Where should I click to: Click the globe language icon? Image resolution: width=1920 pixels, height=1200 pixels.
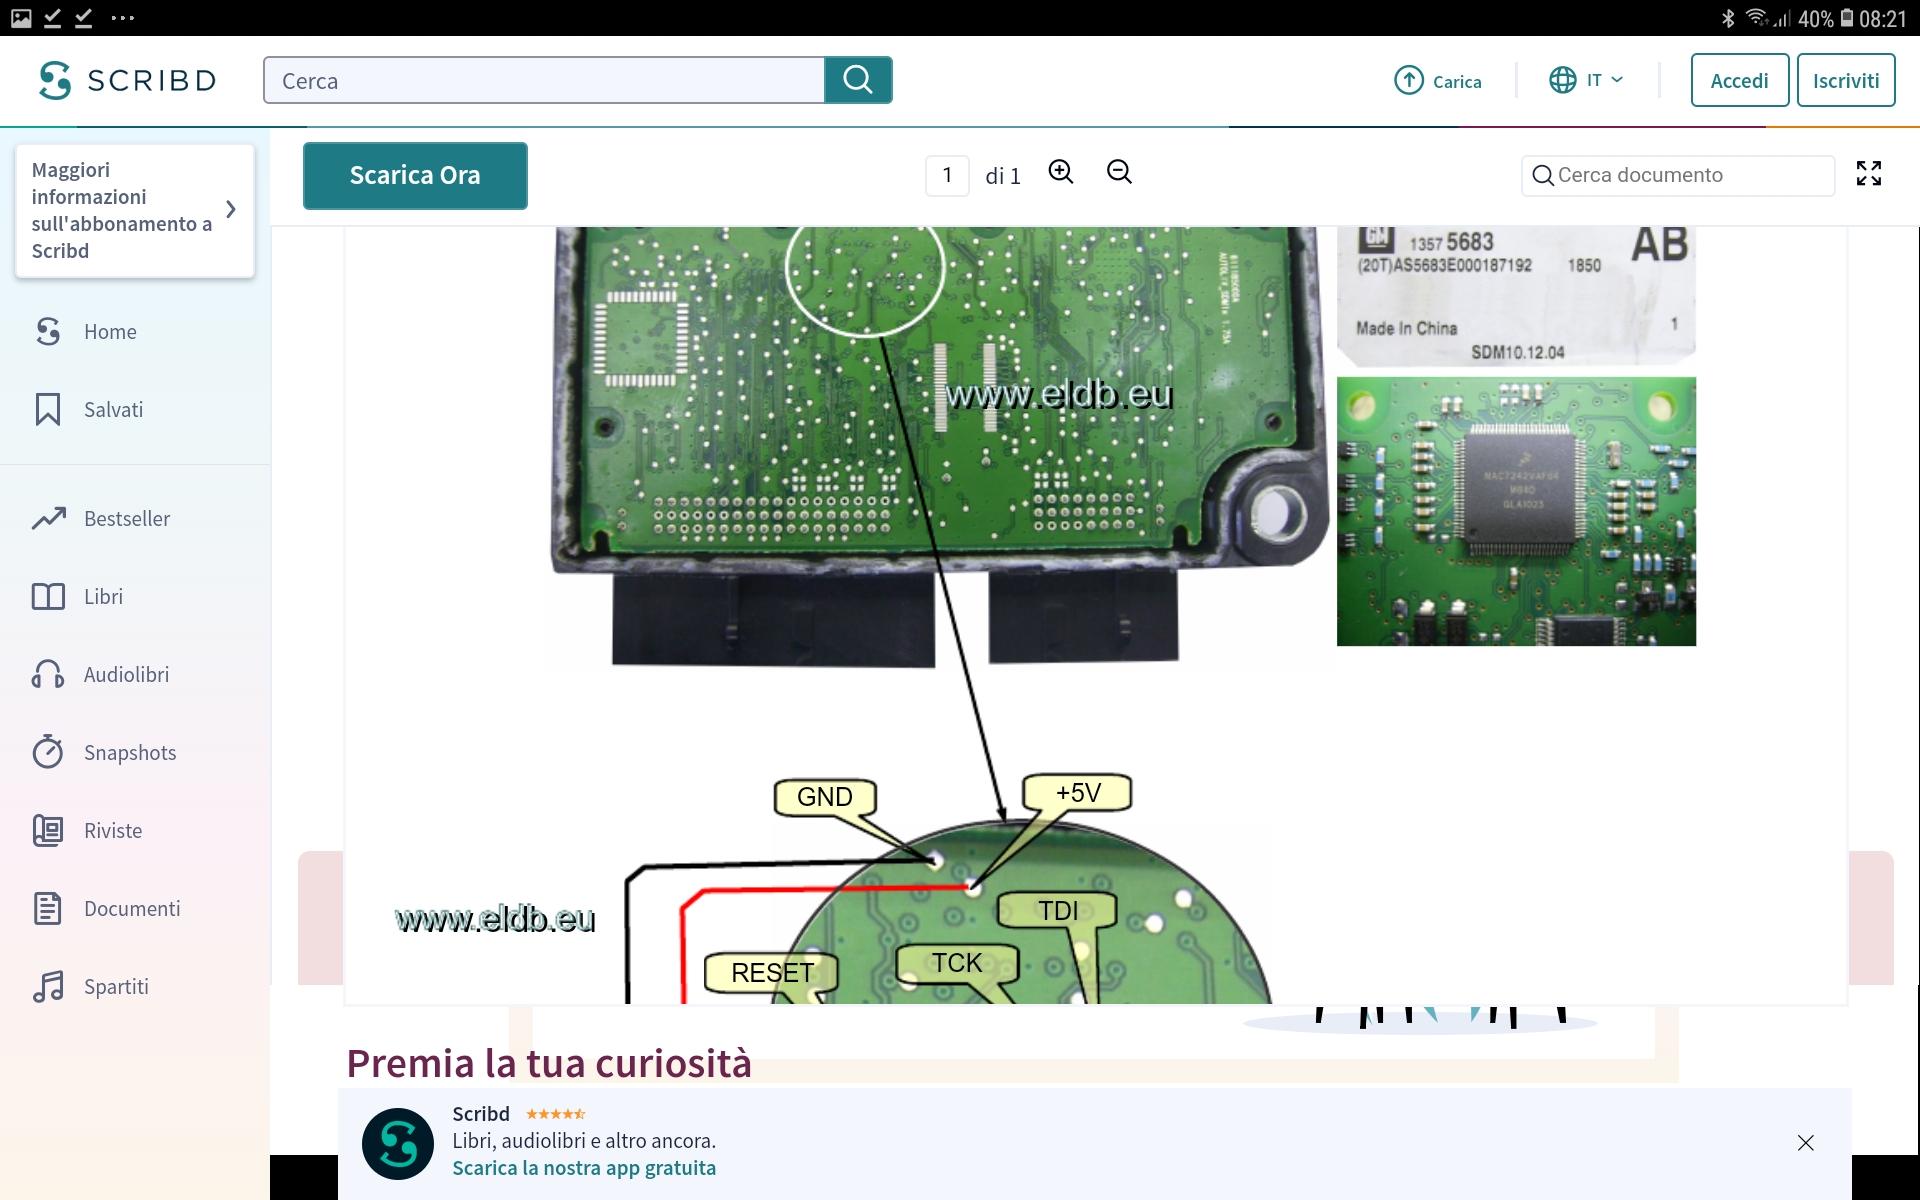point(1563,80)
